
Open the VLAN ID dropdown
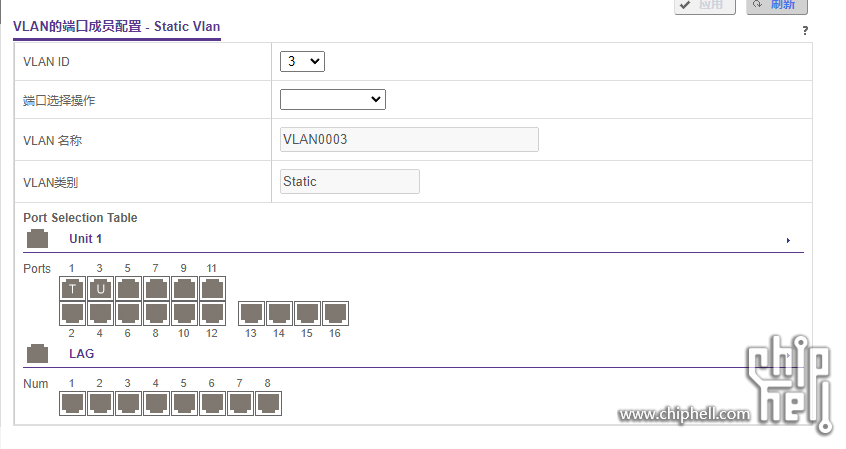(302, 62)
